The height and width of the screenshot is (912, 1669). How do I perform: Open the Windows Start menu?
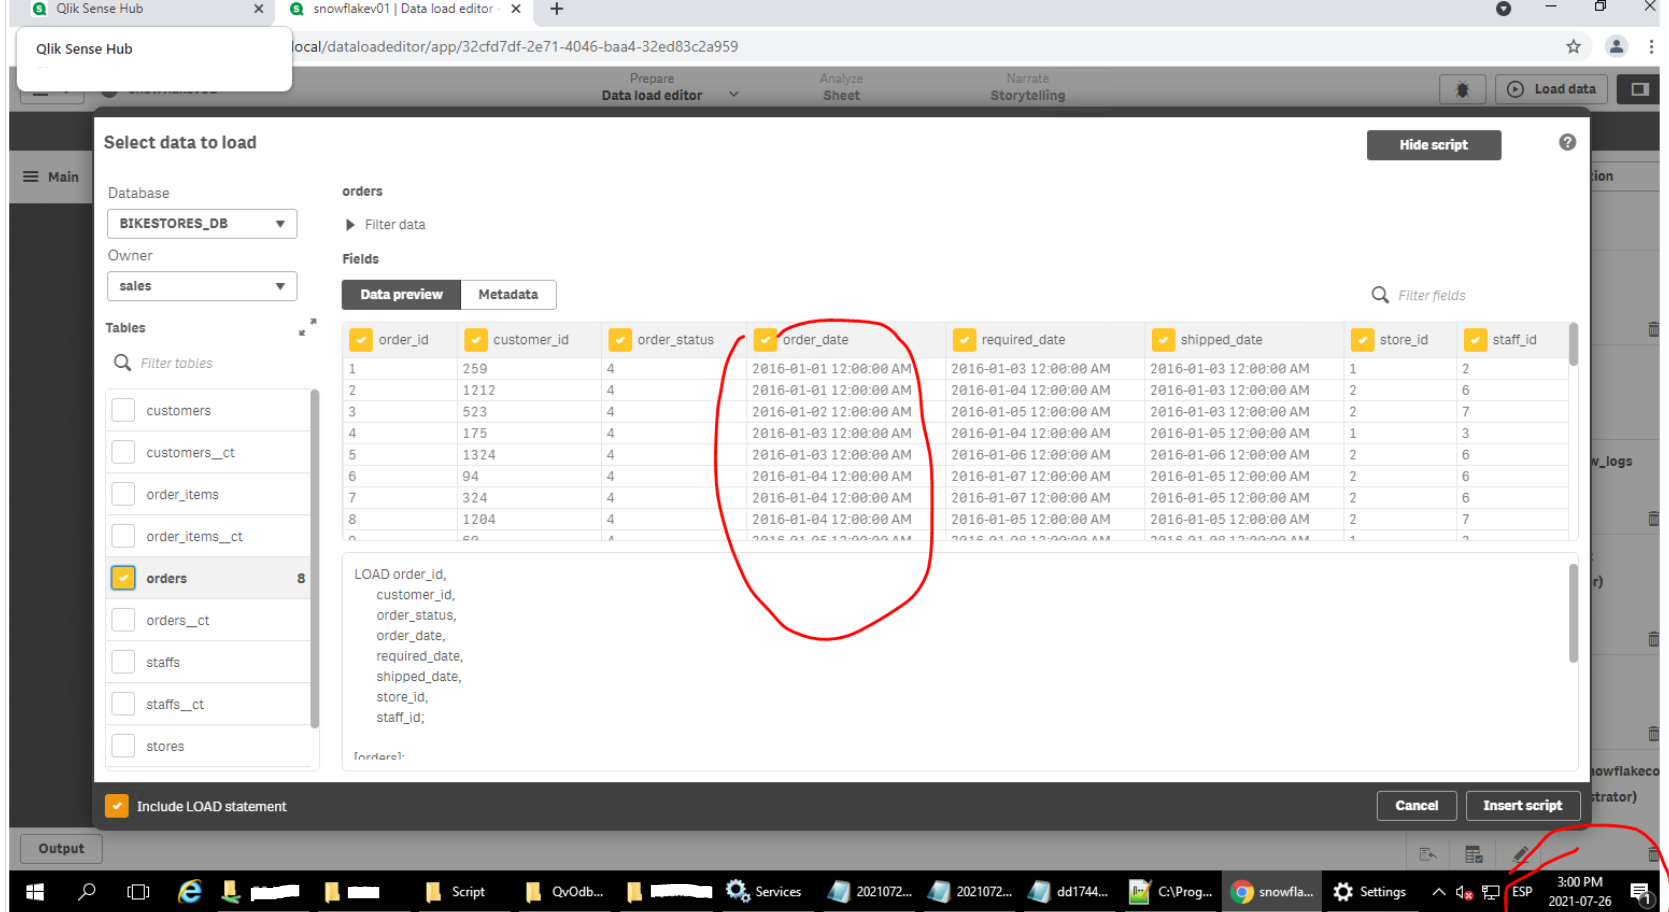coord(35,892)
